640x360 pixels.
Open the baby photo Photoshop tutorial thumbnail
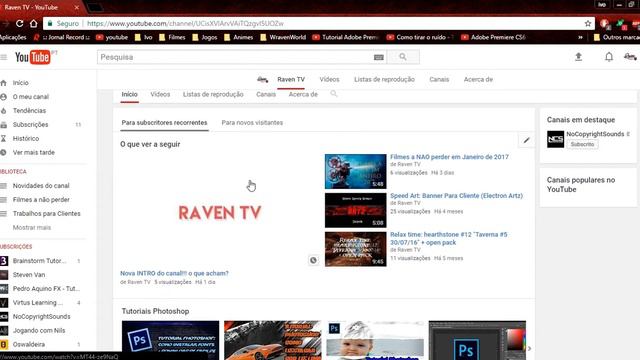375,340
